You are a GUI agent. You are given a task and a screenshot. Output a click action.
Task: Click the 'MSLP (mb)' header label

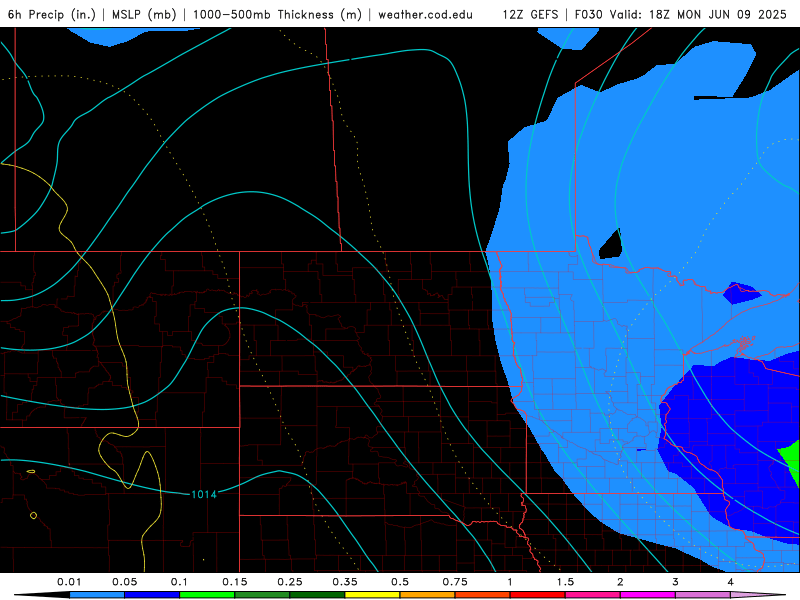[x=144, y=15]
